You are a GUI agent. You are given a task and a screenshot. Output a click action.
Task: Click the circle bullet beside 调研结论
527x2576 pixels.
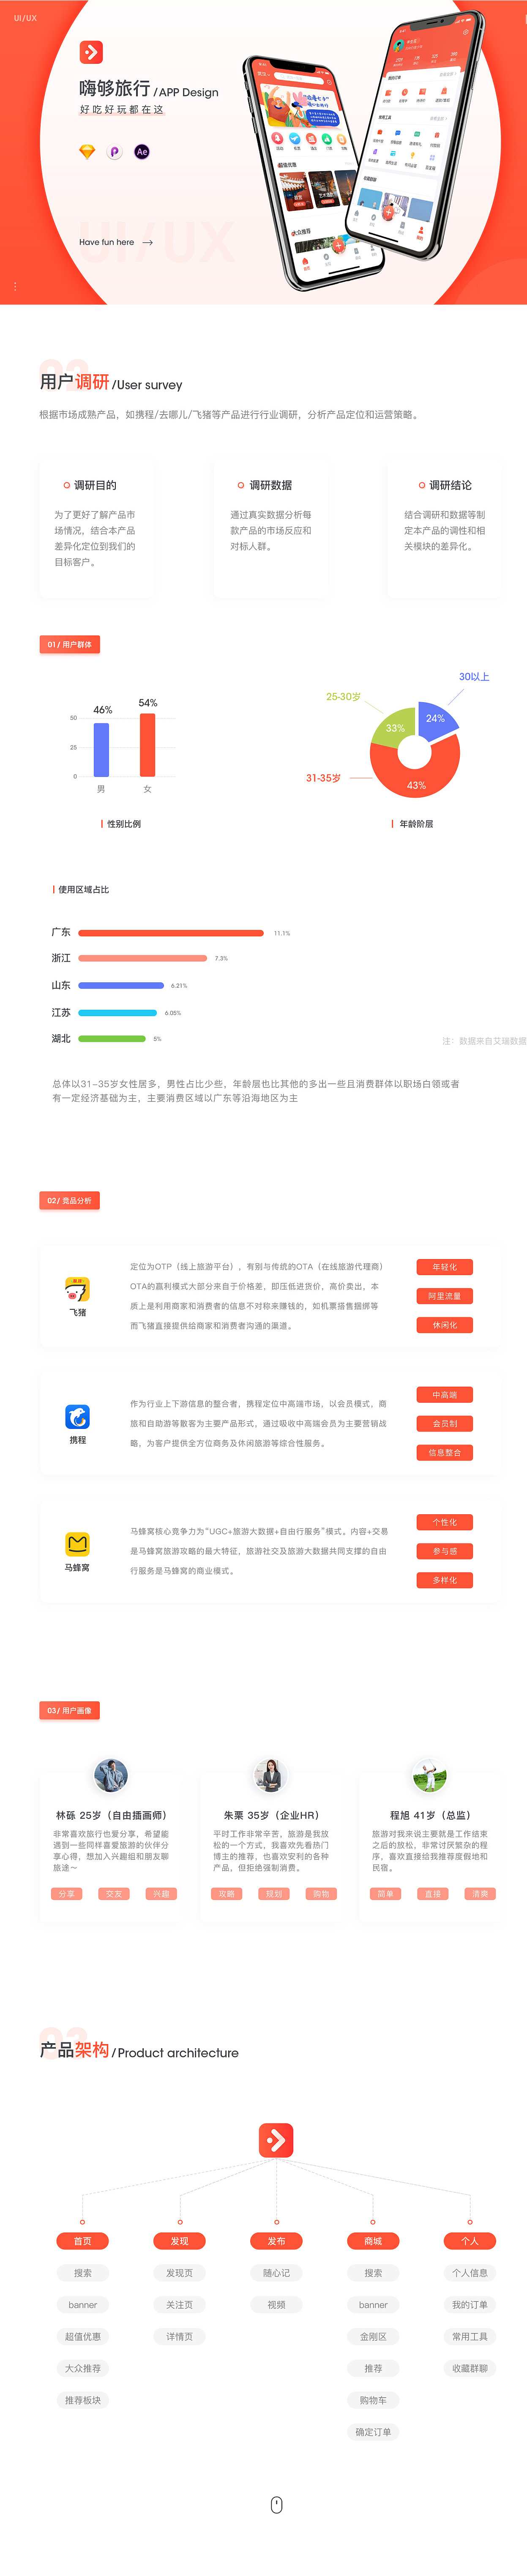pos(422,485)
